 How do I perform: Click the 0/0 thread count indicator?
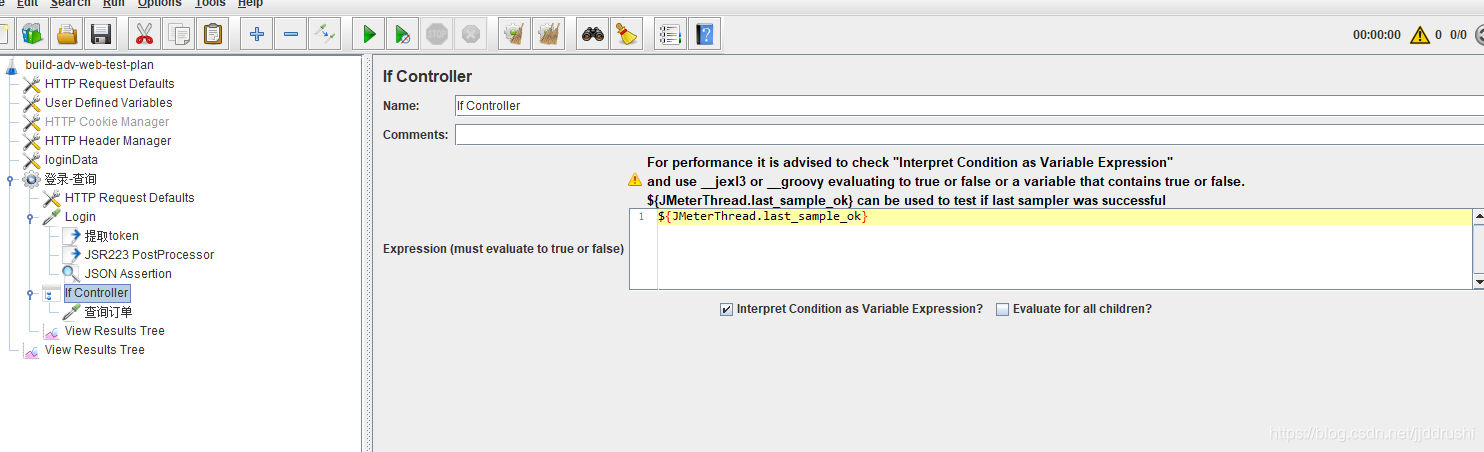[1458, 35]
